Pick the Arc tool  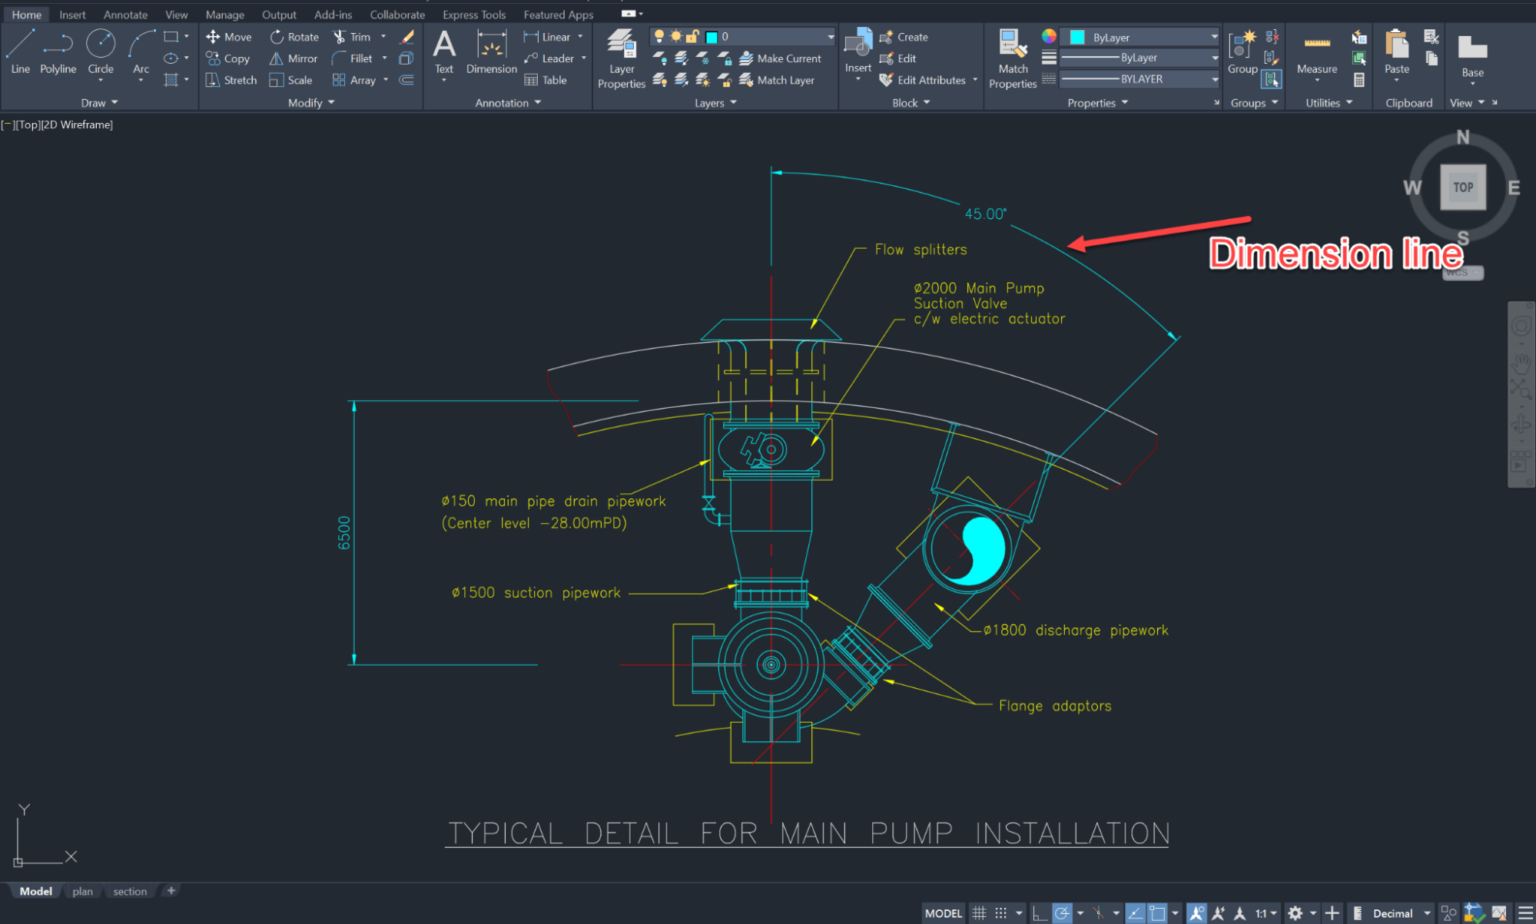(x=141, y=52)
